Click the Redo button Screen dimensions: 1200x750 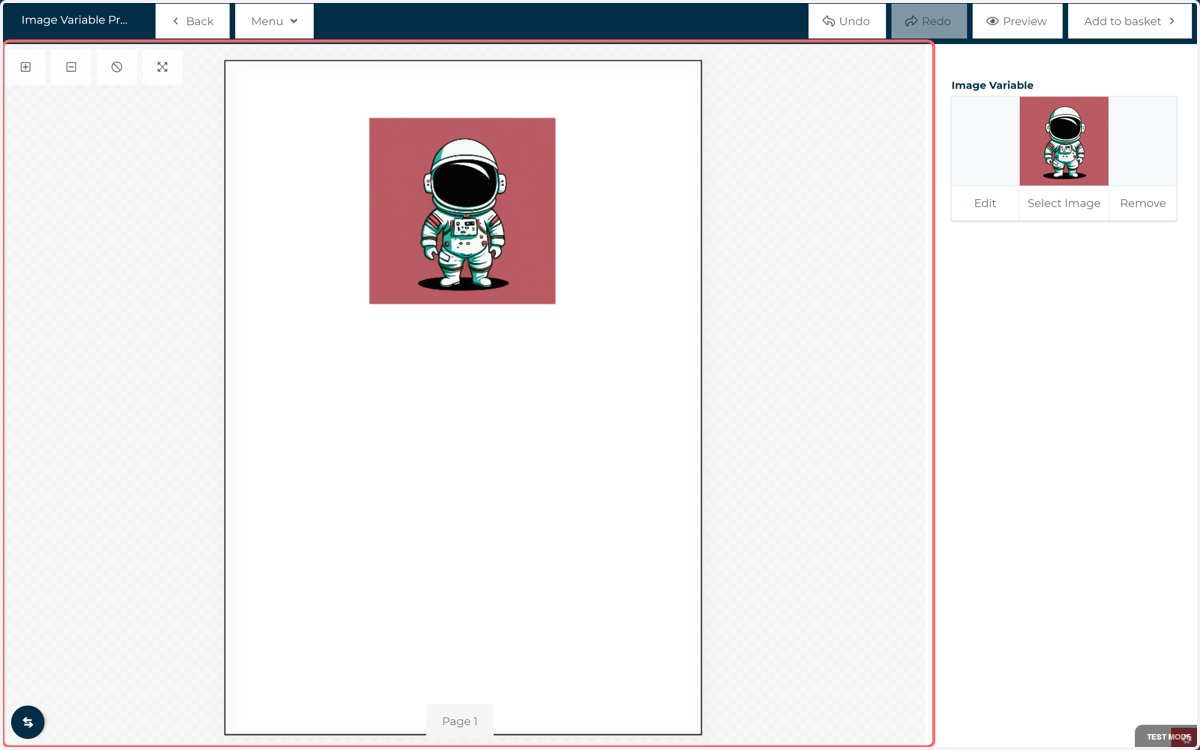pos(929,21)
